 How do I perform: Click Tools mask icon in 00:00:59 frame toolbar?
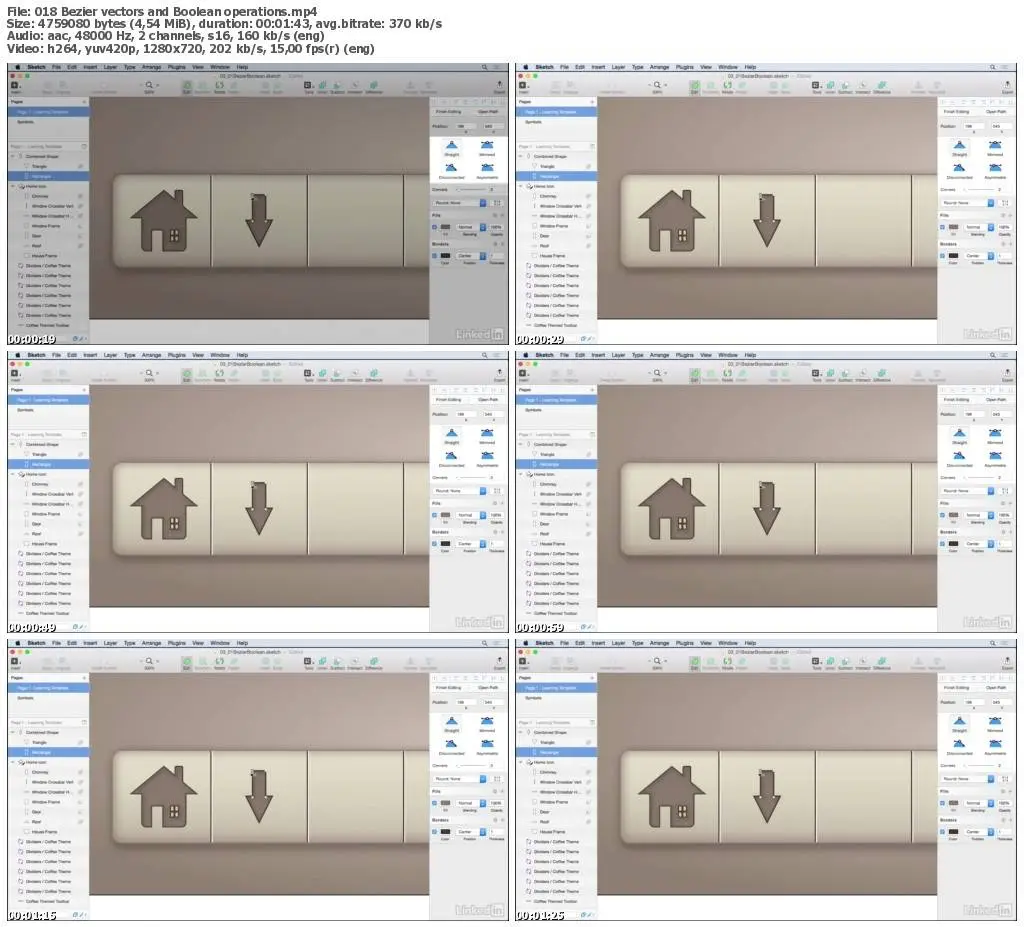coord(816,373)
